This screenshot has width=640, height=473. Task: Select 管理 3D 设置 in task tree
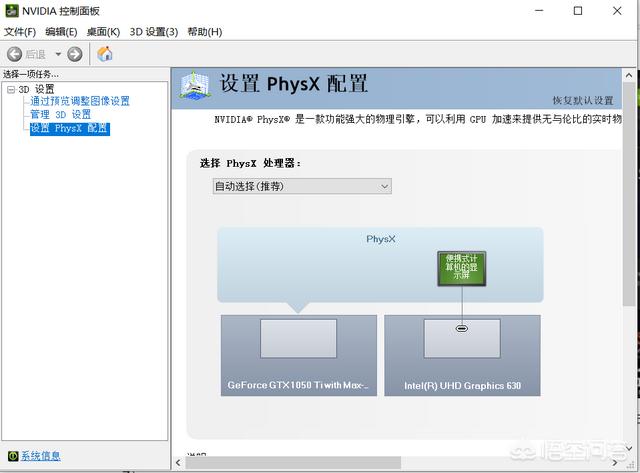pos(60,115)
